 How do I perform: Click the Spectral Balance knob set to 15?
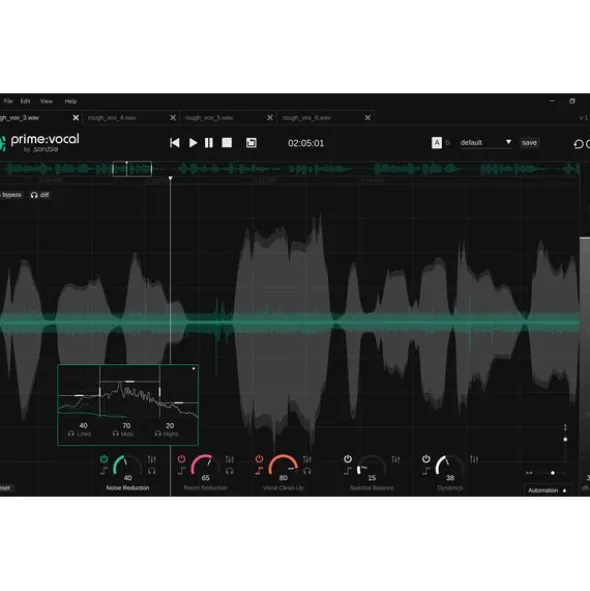point(371,466)
